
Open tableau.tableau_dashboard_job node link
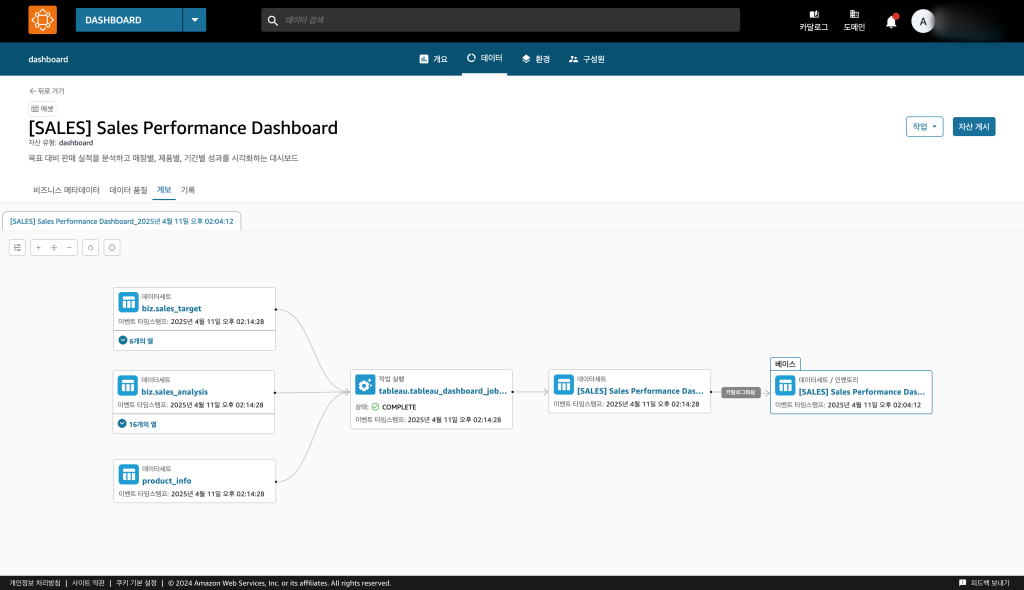[x=443, y=391]
